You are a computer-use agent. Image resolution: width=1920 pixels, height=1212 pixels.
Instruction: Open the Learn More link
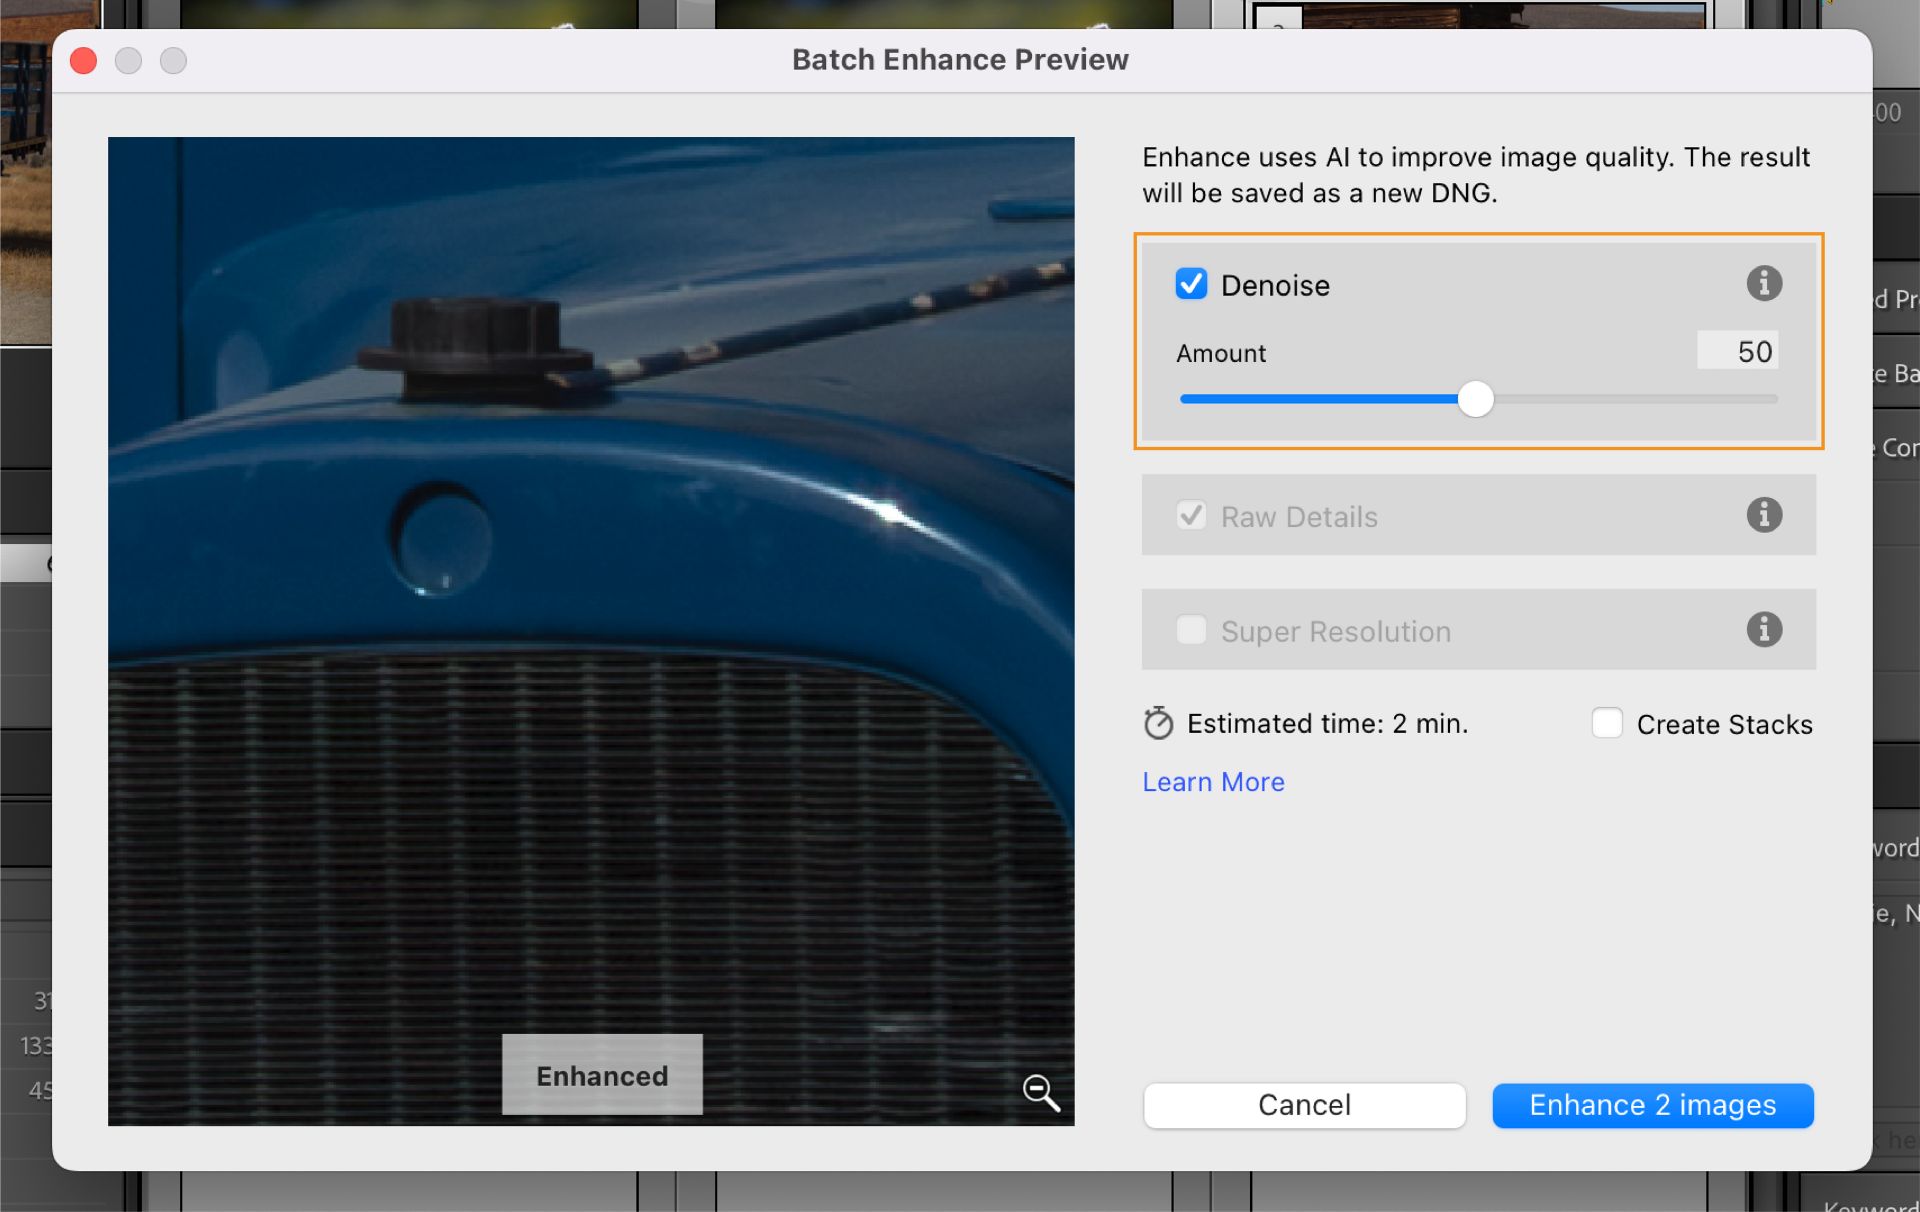coord(1212,781)
